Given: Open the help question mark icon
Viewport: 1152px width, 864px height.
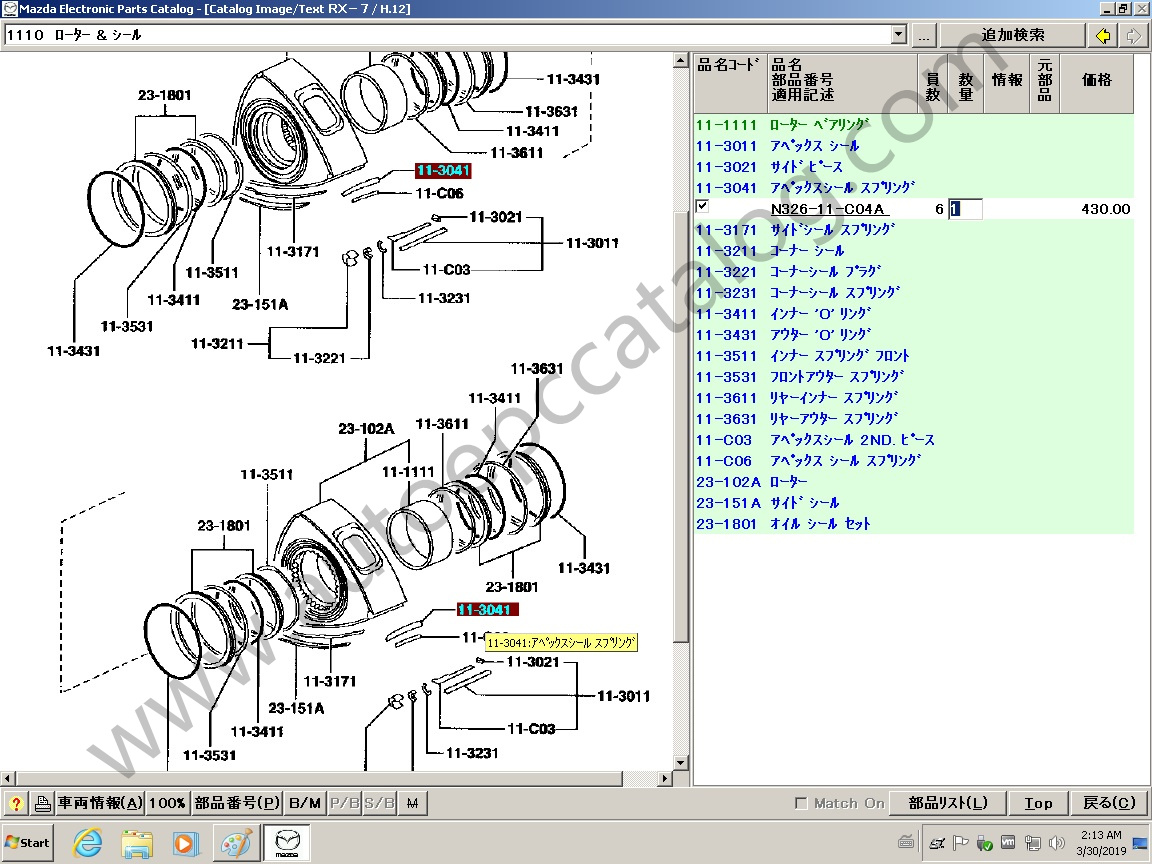Looking at the screenshot, I should [15, 803].
